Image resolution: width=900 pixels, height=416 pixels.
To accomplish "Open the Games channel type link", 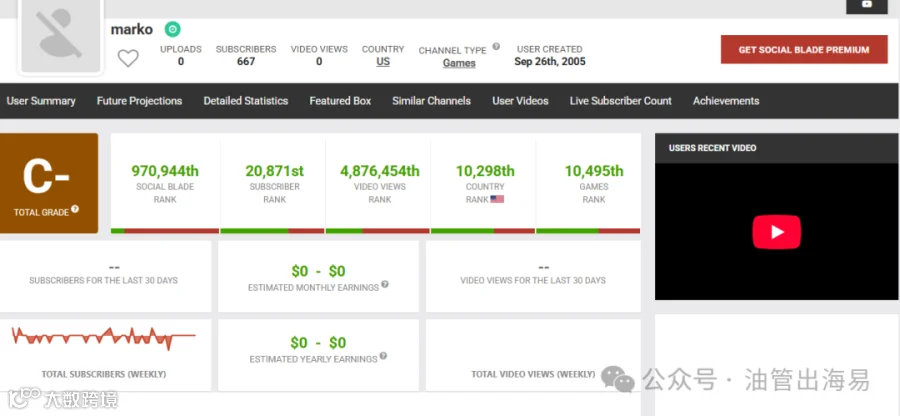I will (x=459, y=63).
